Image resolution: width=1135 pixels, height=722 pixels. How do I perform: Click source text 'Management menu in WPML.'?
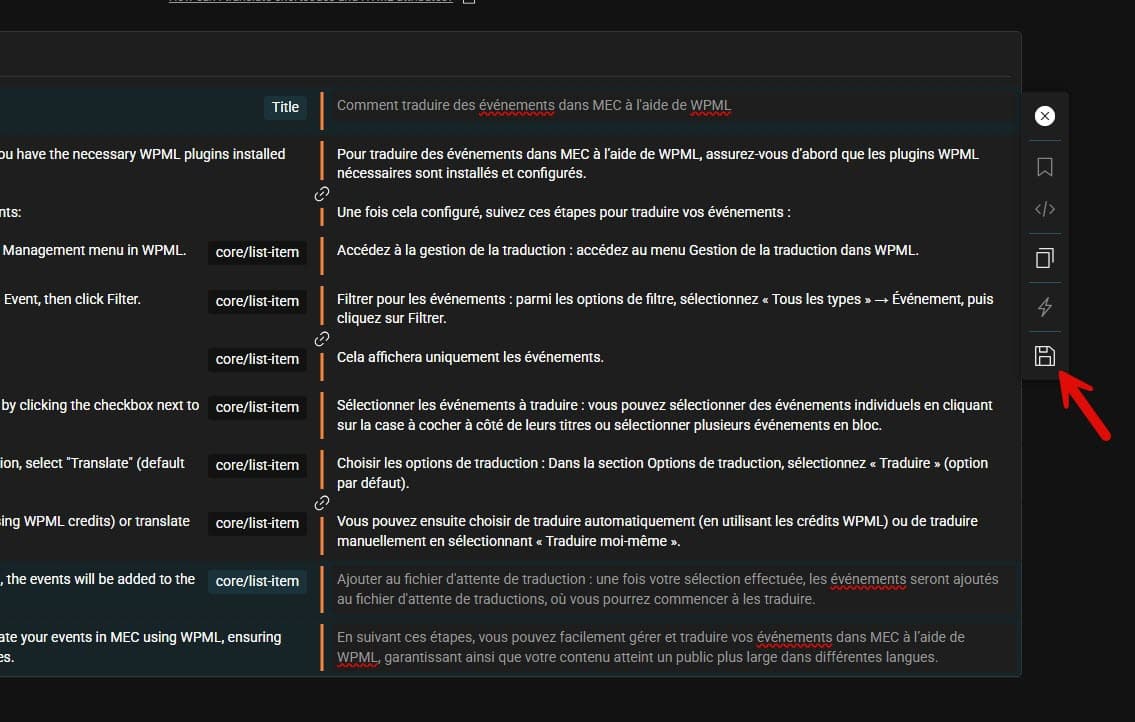click(x=94, y=250)
